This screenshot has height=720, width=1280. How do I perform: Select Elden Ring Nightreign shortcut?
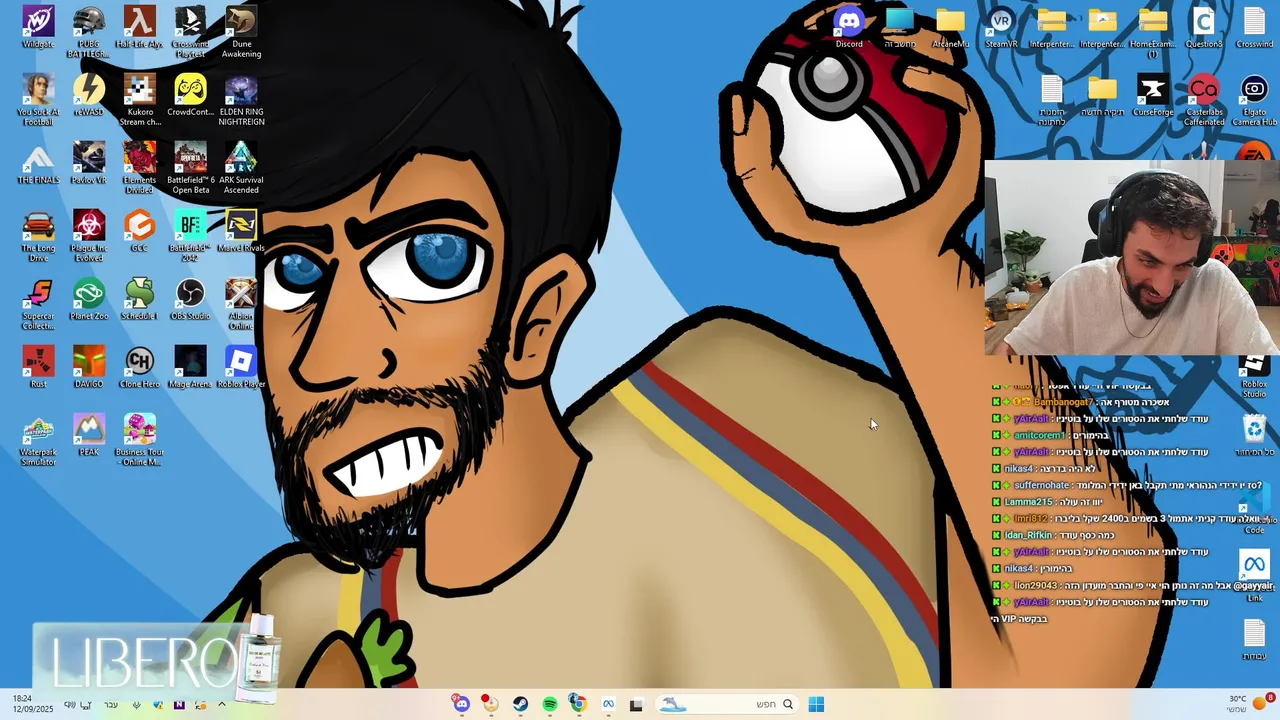[241, 99]
